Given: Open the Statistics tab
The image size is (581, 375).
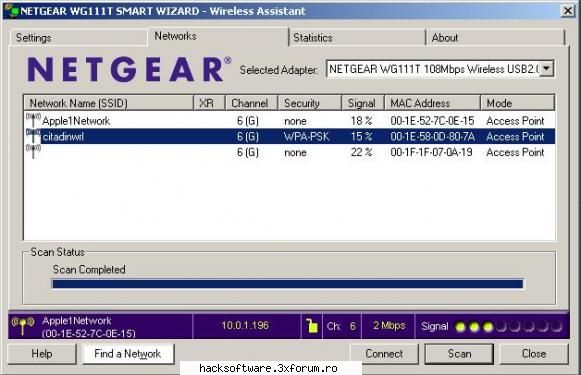Looking at the screenshot, I should point(357,37).
